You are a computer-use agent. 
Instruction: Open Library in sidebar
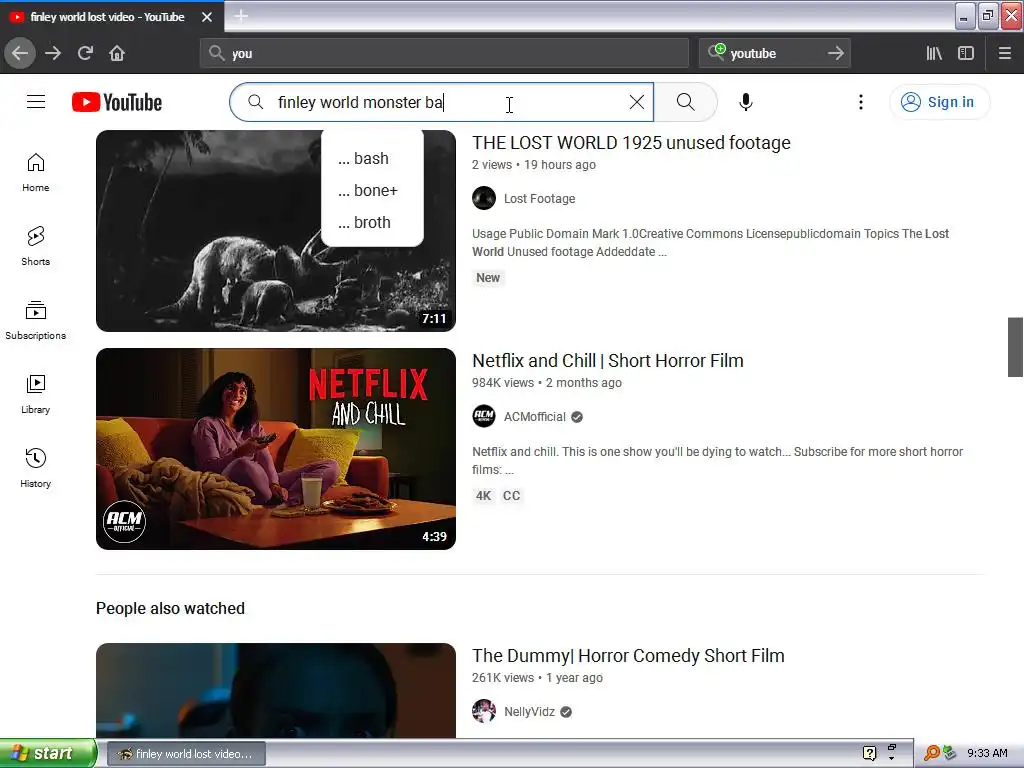point(35,394)
